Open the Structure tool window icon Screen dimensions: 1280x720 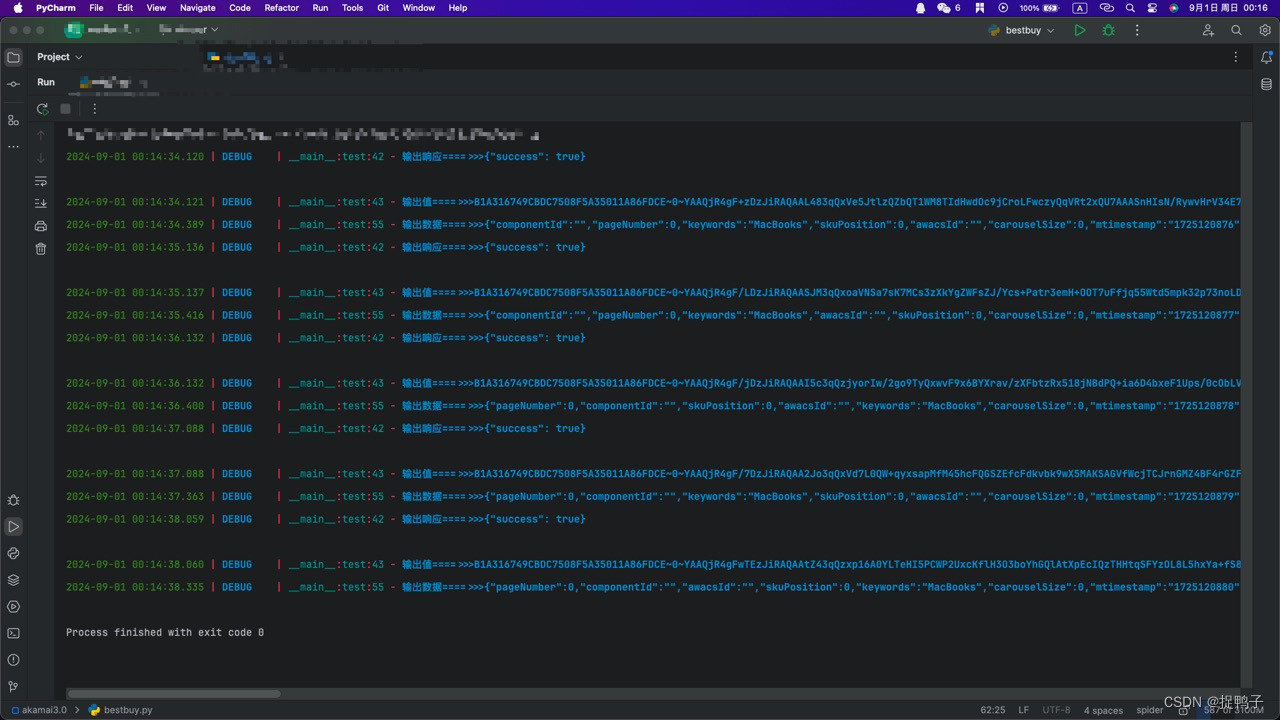coord(13,120)
